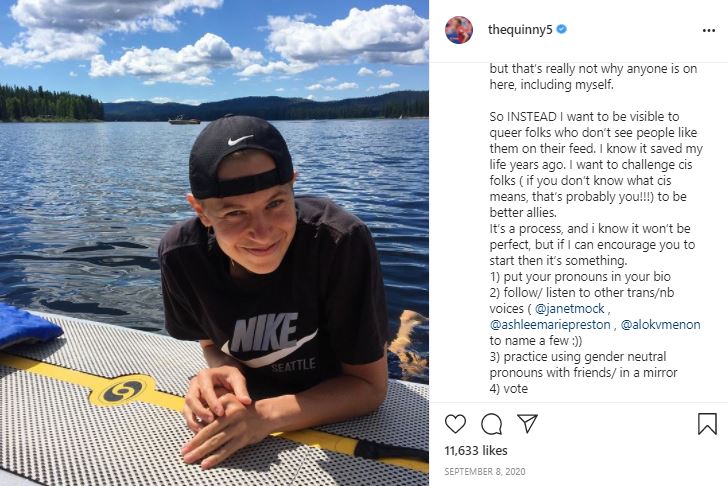Go to the @ashleemariepreston profile mention

[551, 325]
